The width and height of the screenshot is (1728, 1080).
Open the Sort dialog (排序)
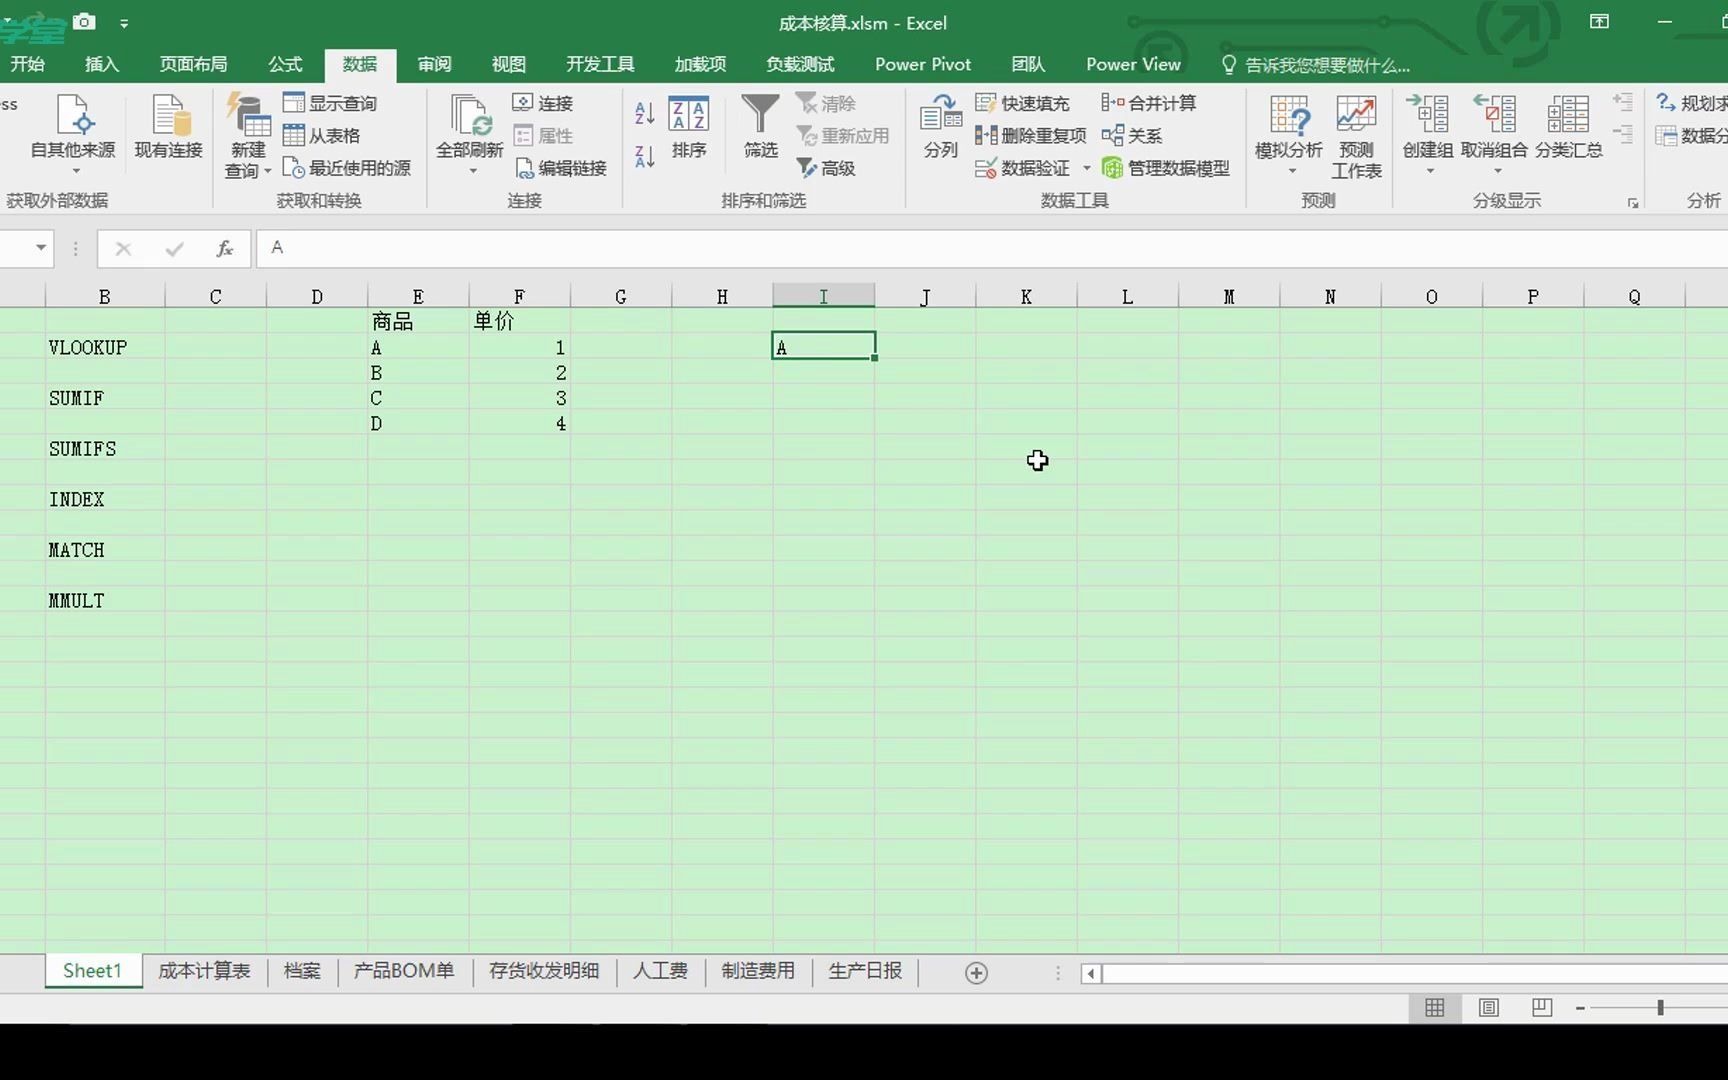pyautogui.click(x=689, y=128)
